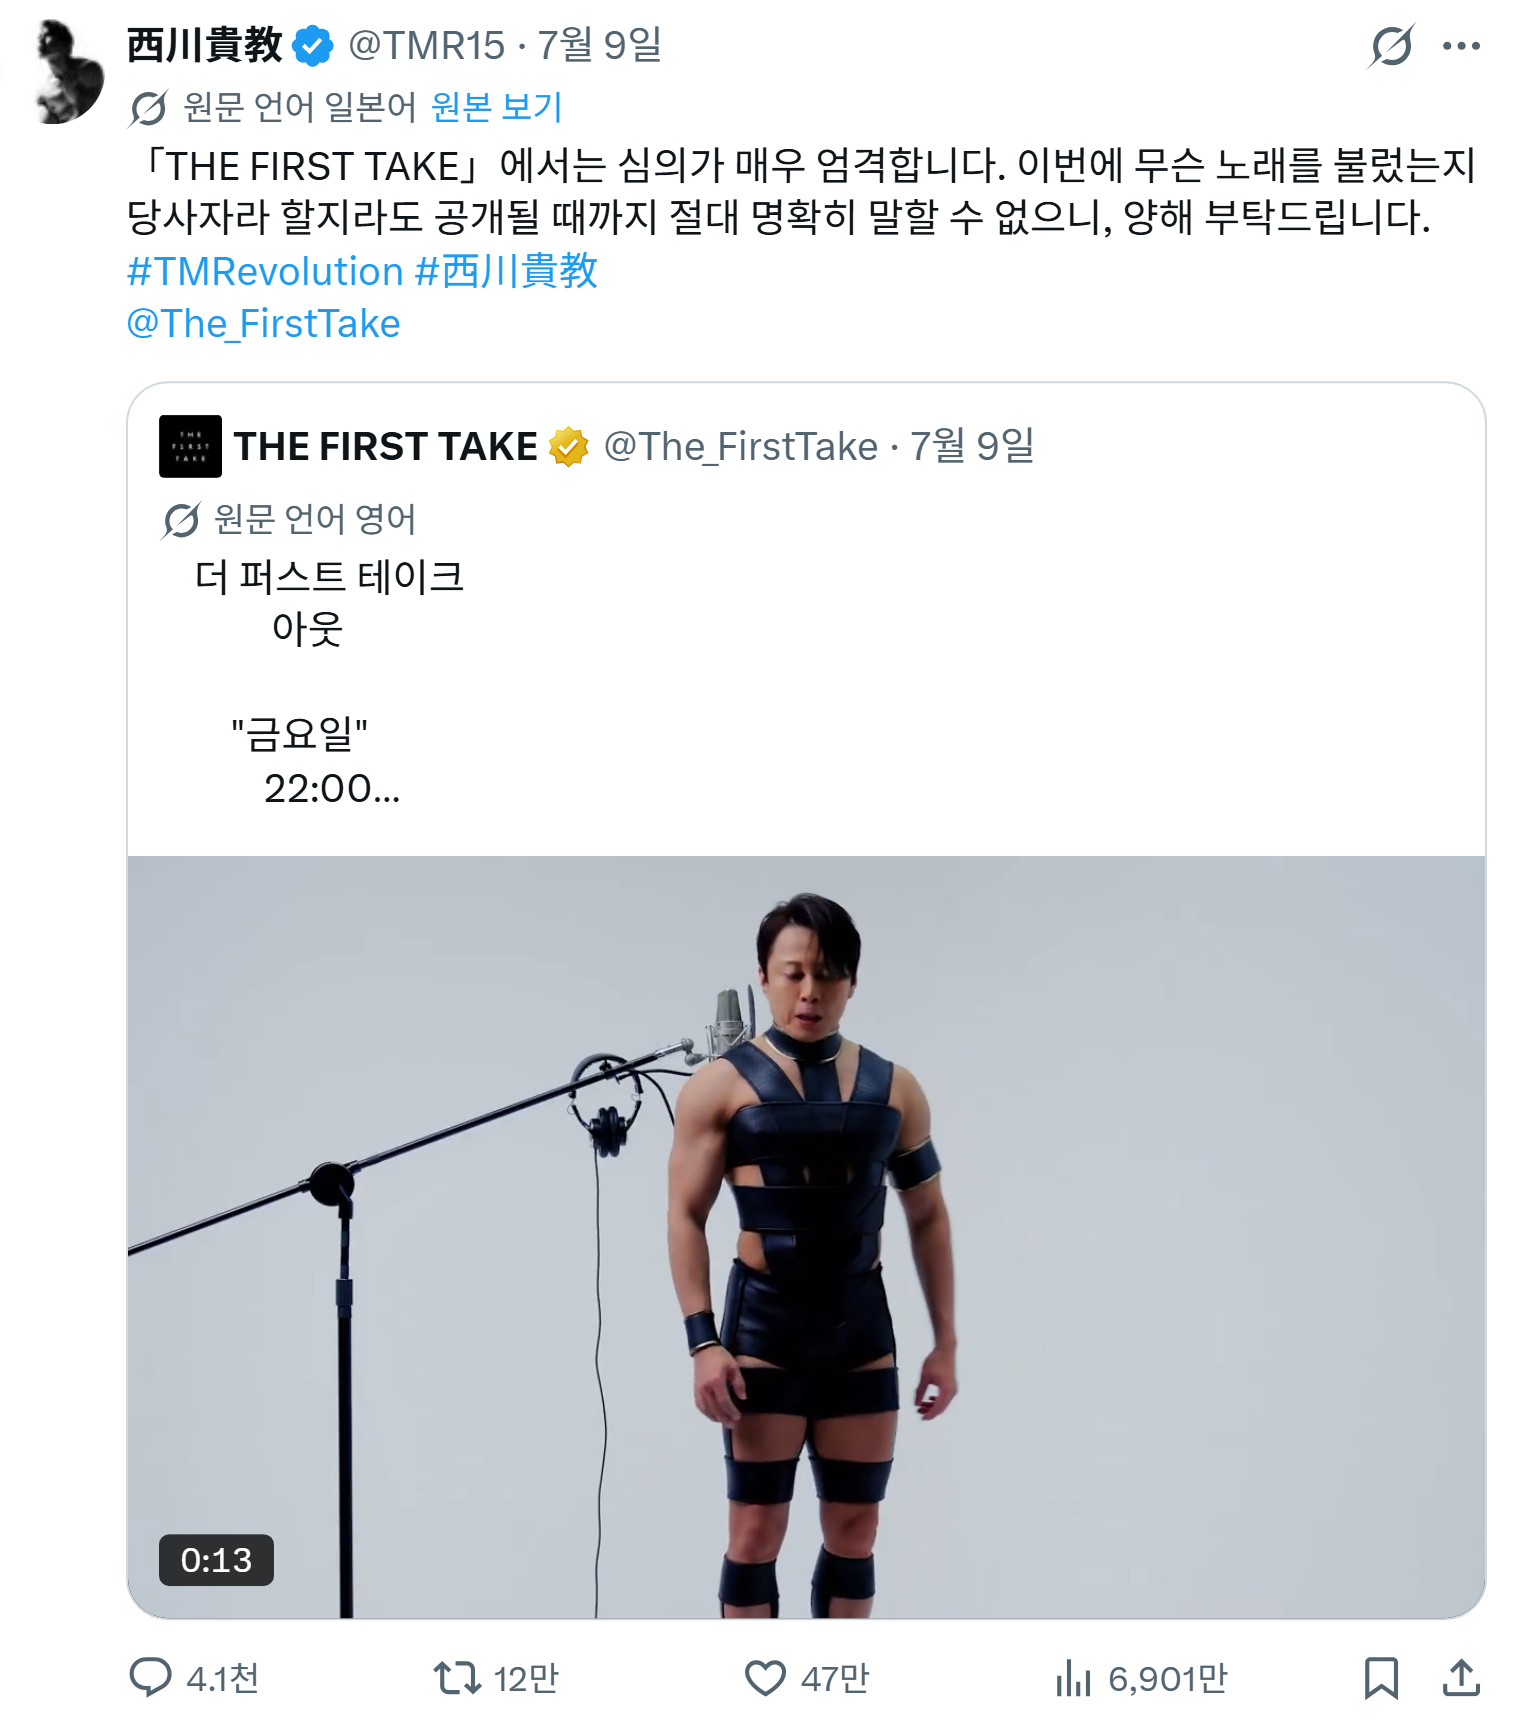Click 원본 보기 to show original text
The height and width of the screenshot is (1726, 1519).
tap(497, 107)
